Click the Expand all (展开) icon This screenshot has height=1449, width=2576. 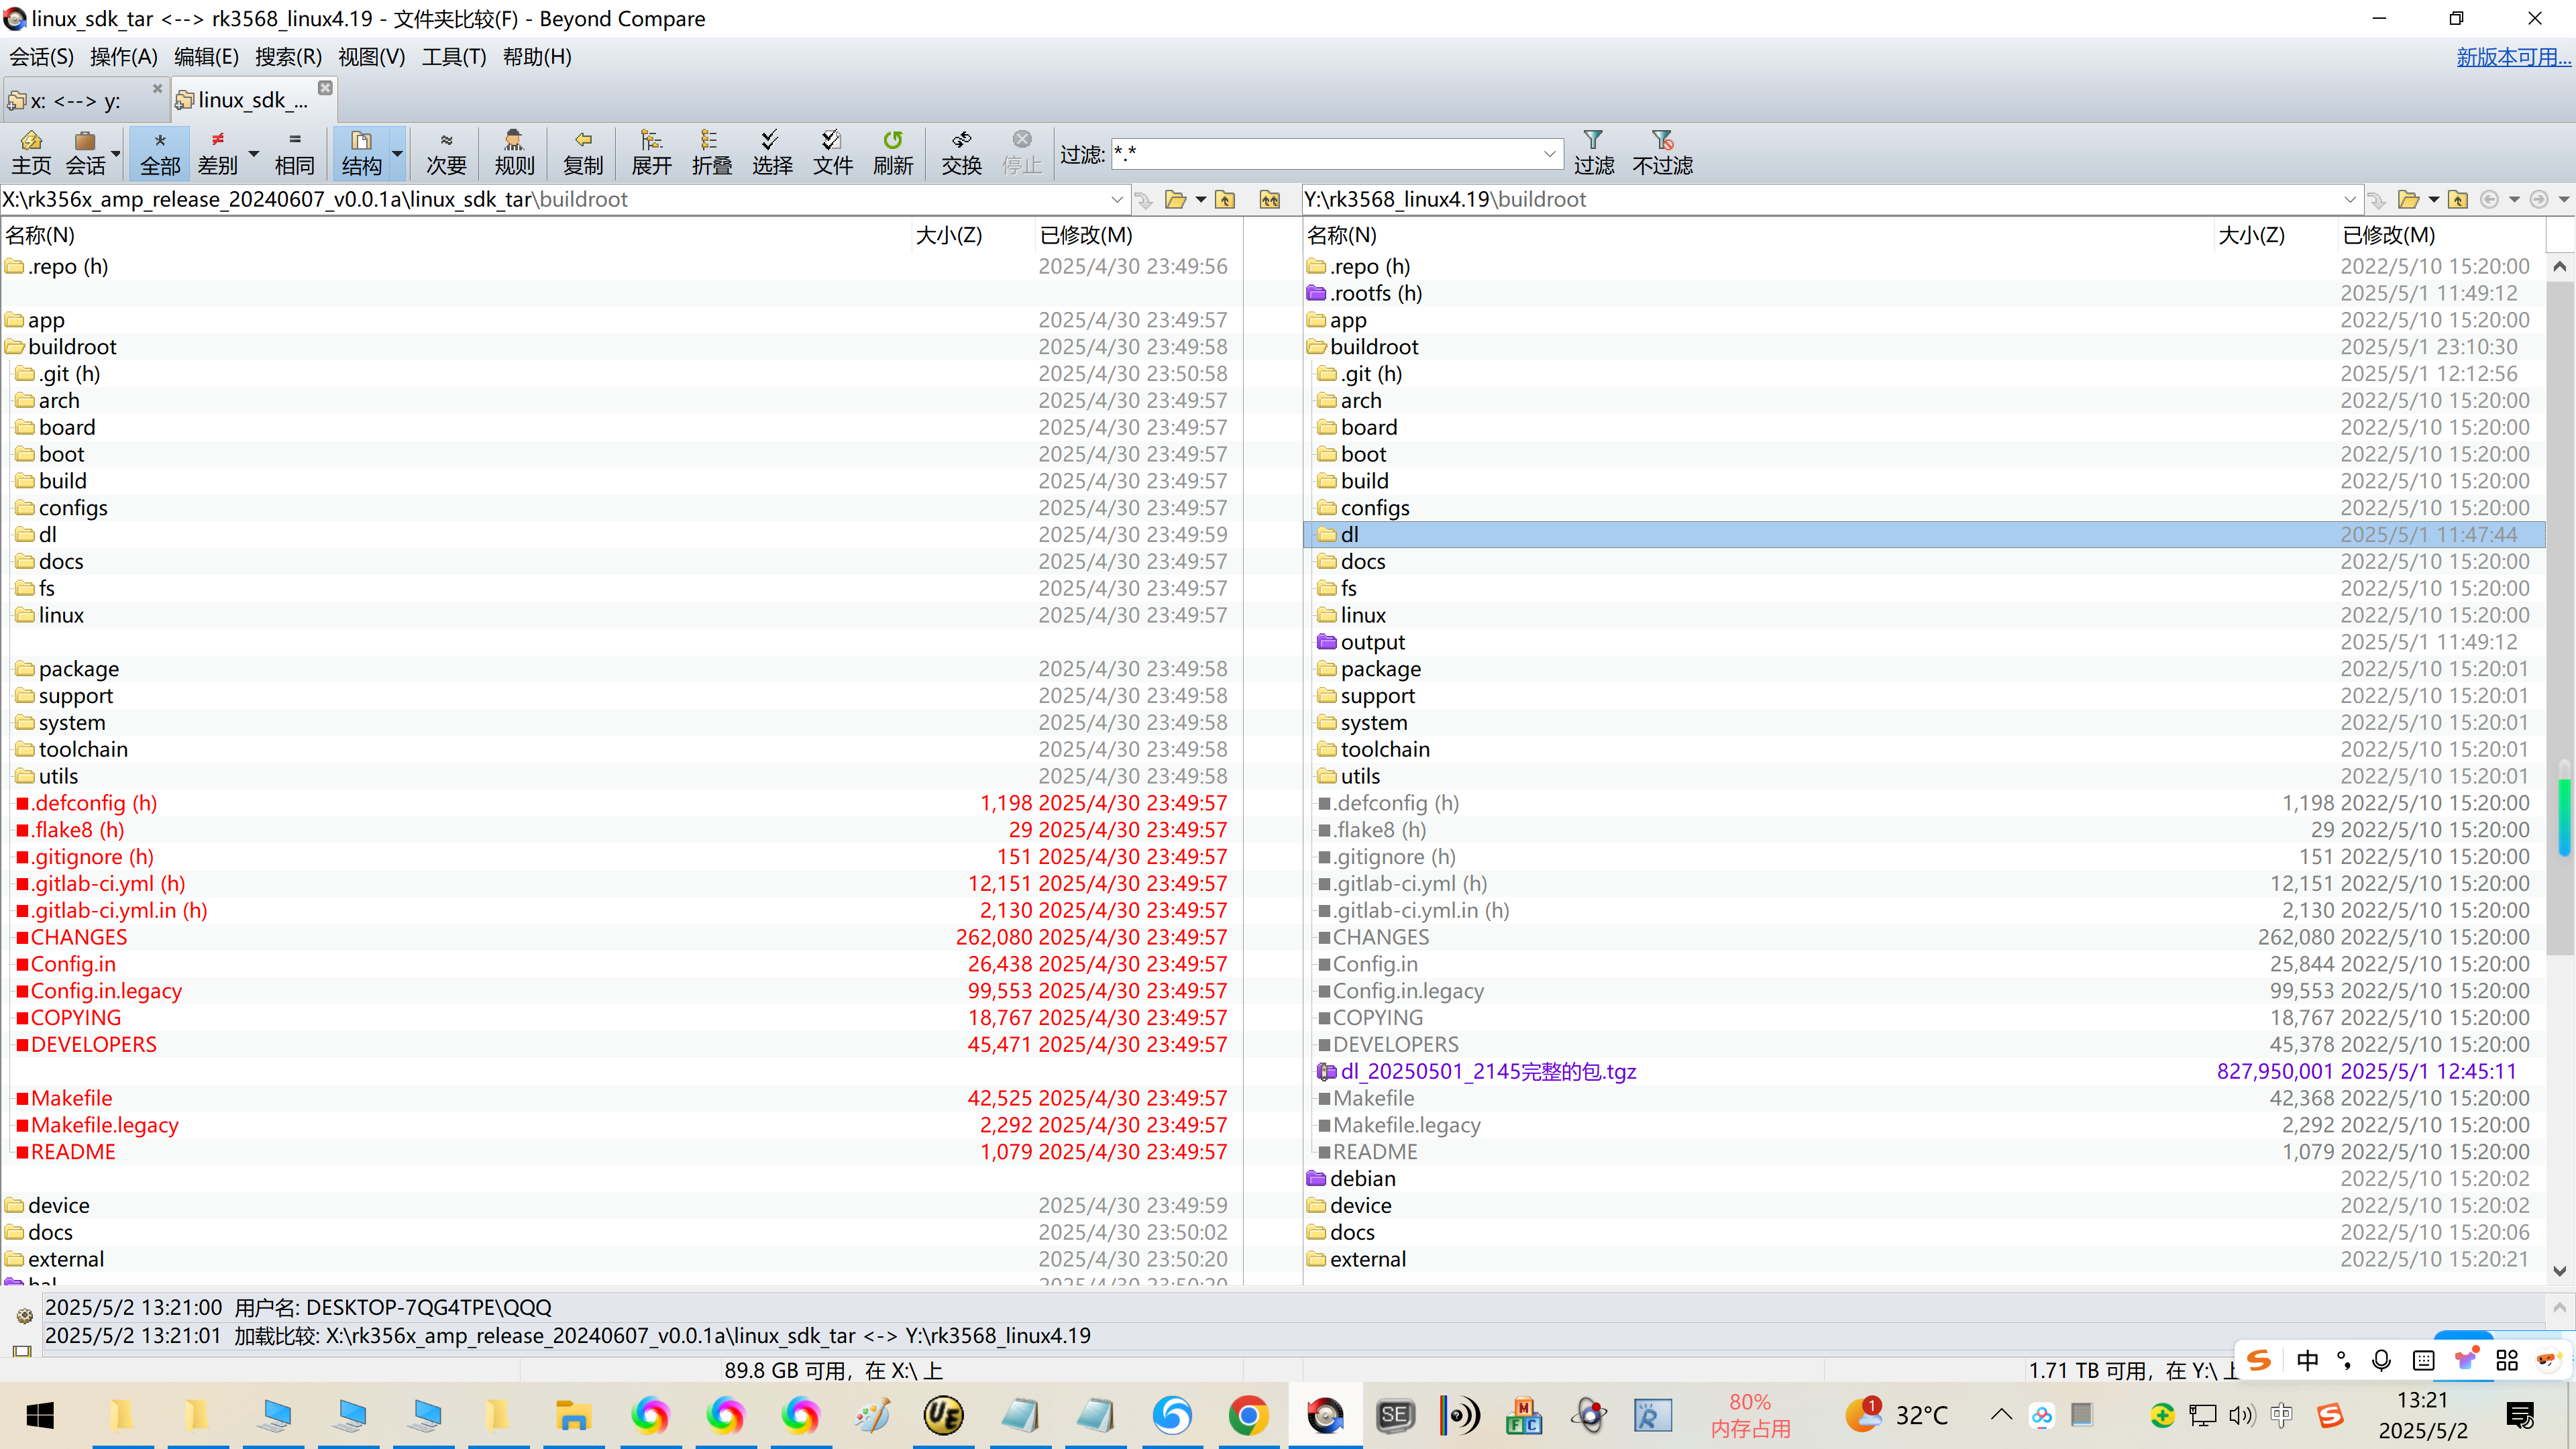tap(651, 152)
